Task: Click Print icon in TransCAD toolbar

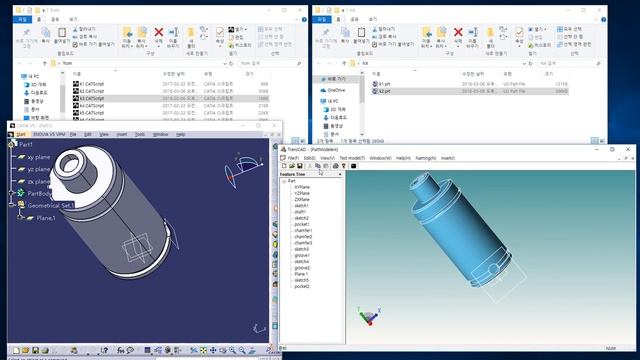Action: click(336, 166)
